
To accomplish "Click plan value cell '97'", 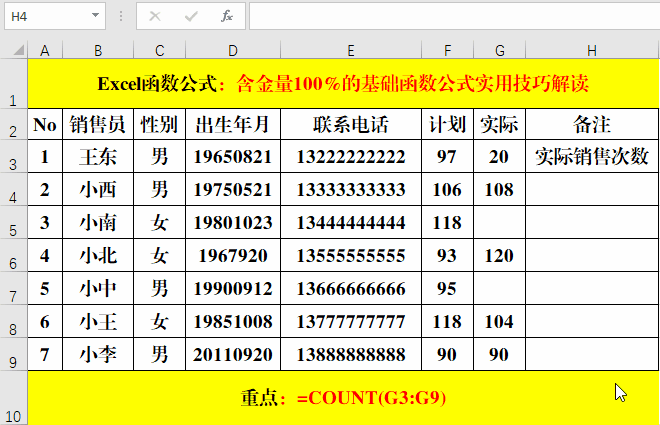I will click(x=447, y=156).
